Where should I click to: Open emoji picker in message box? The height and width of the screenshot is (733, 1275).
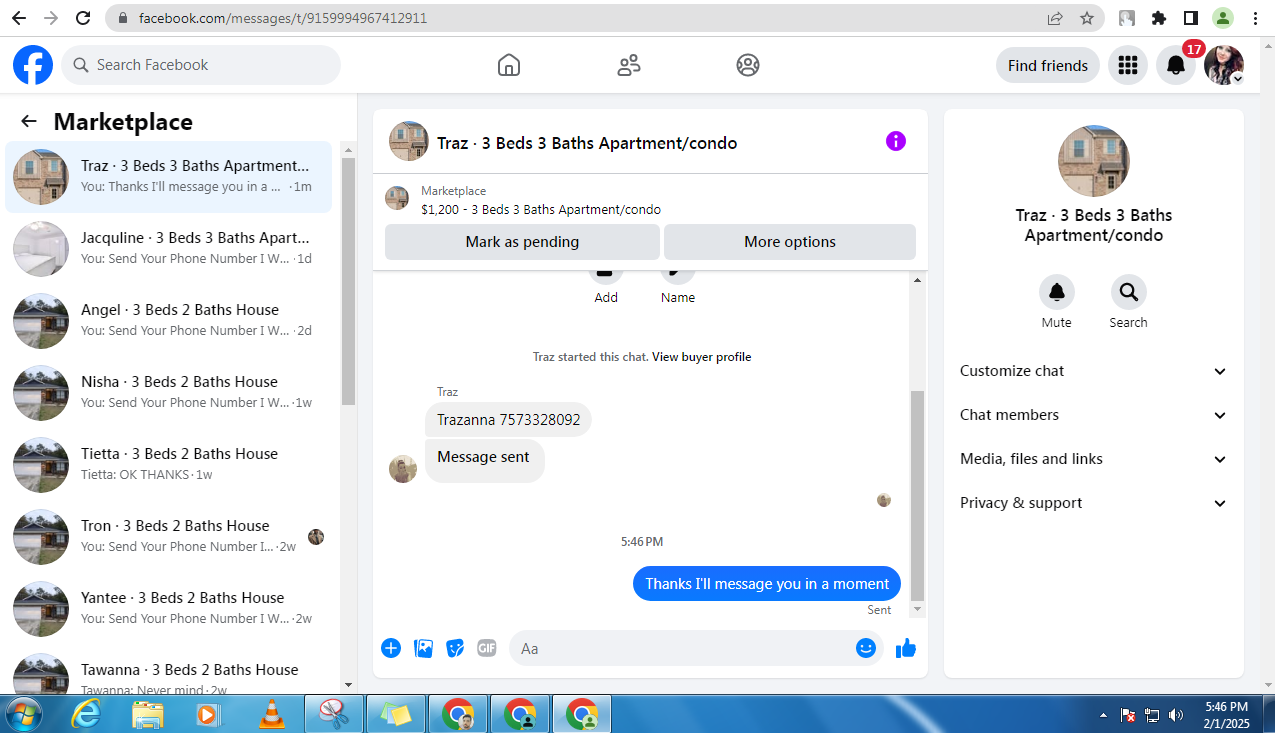point(866,648)
